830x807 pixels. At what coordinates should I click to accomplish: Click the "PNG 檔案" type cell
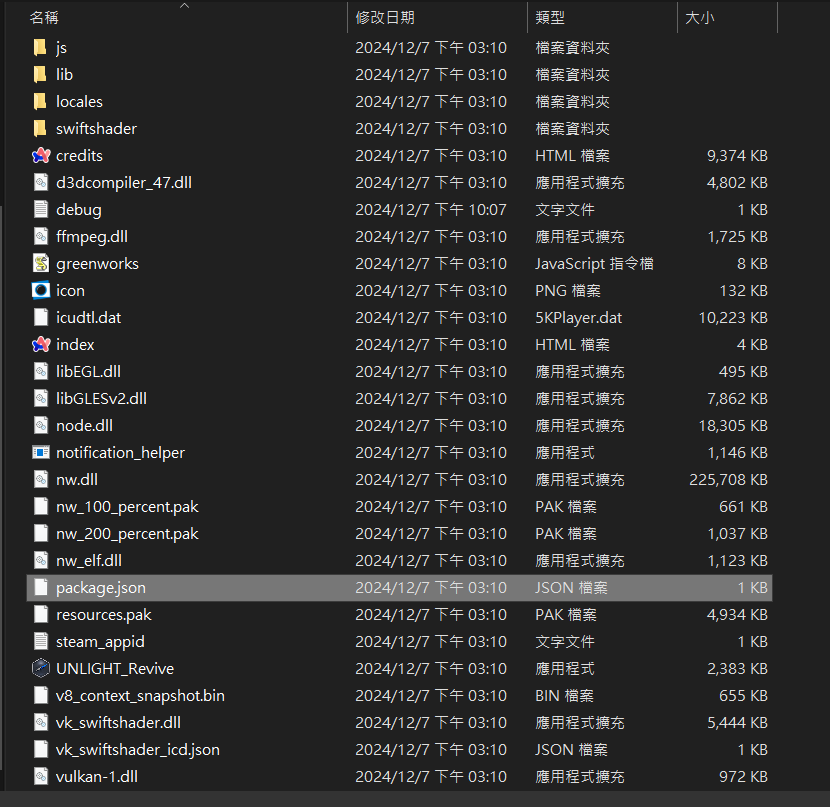click(567, 291)
